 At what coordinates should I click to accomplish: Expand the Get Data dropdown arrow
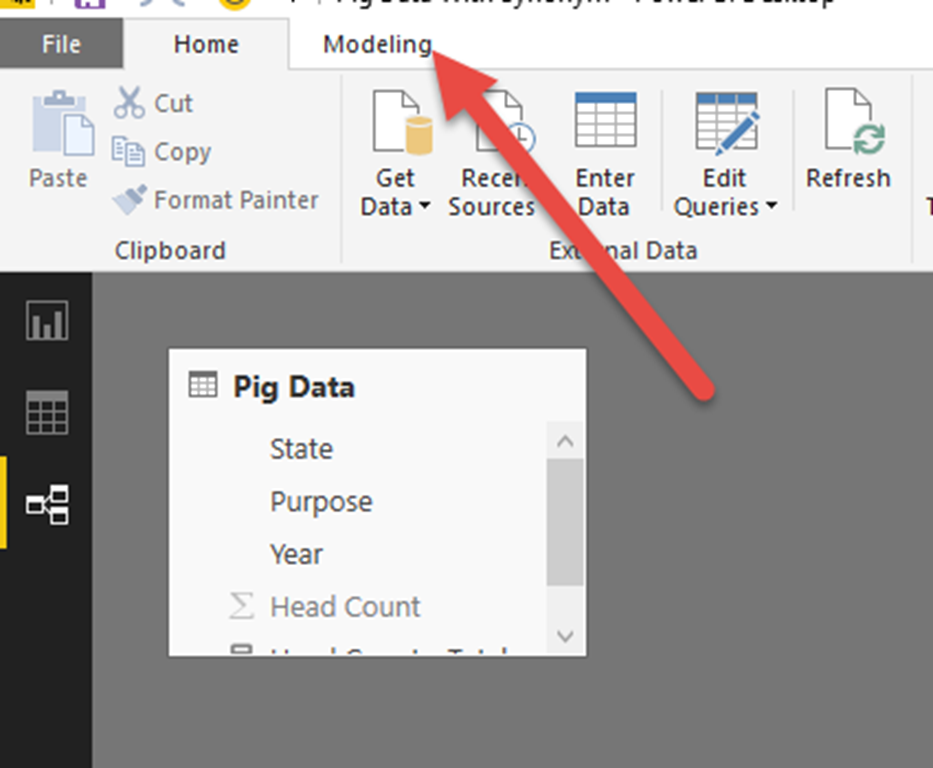pos(424,207)
